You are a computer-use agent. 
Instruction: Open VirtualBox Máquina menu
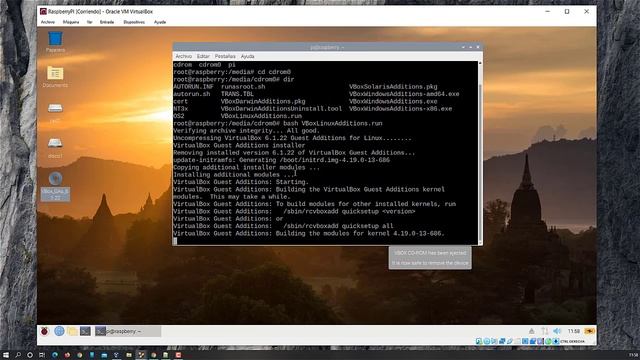pos(71,22)
